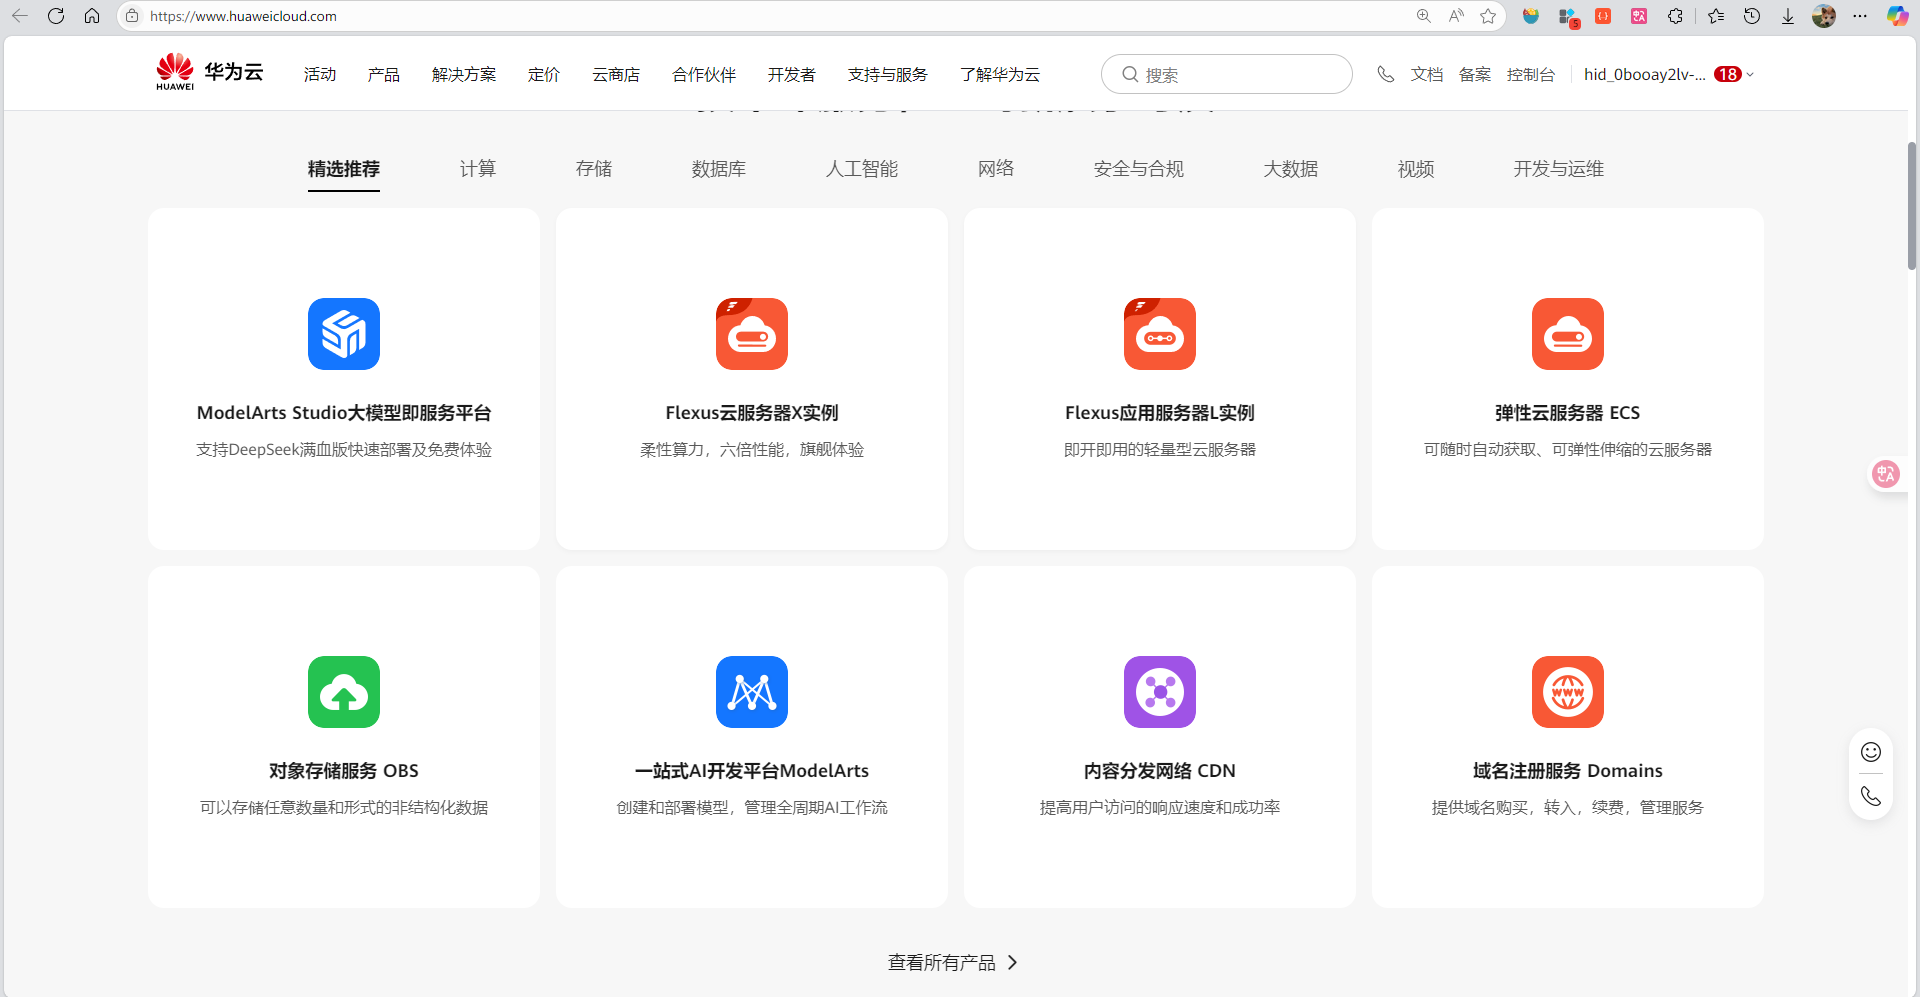
Task: Switch to the 人工智能 tab
Action: tap(862, 169)
